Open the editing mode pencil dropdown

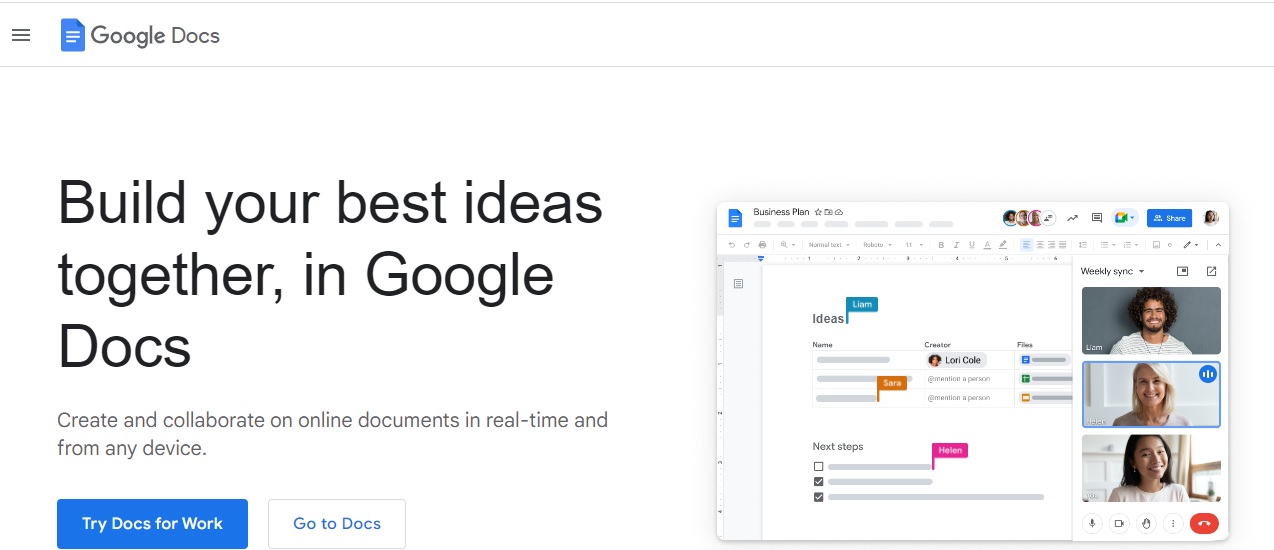pos(1189,245)
